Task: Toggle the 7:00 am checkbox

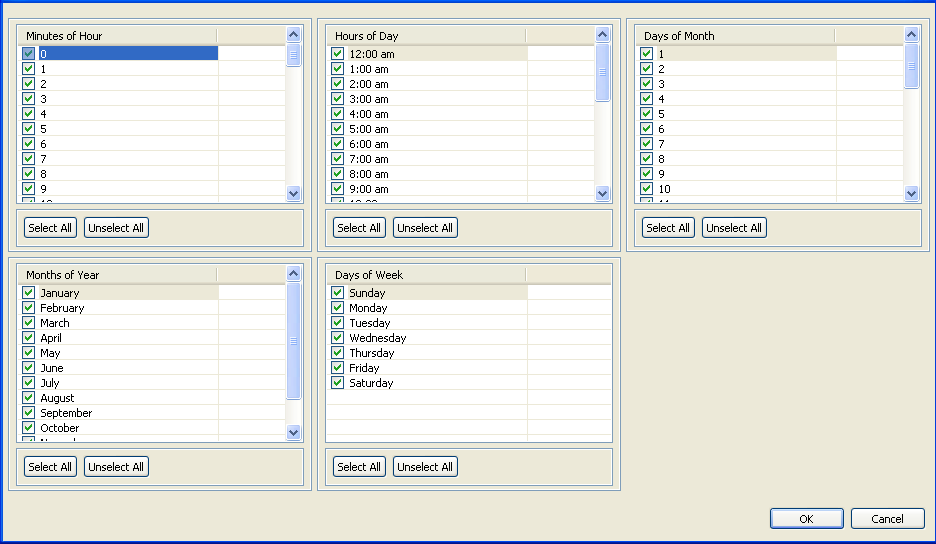Action: (x=337, y=158)
